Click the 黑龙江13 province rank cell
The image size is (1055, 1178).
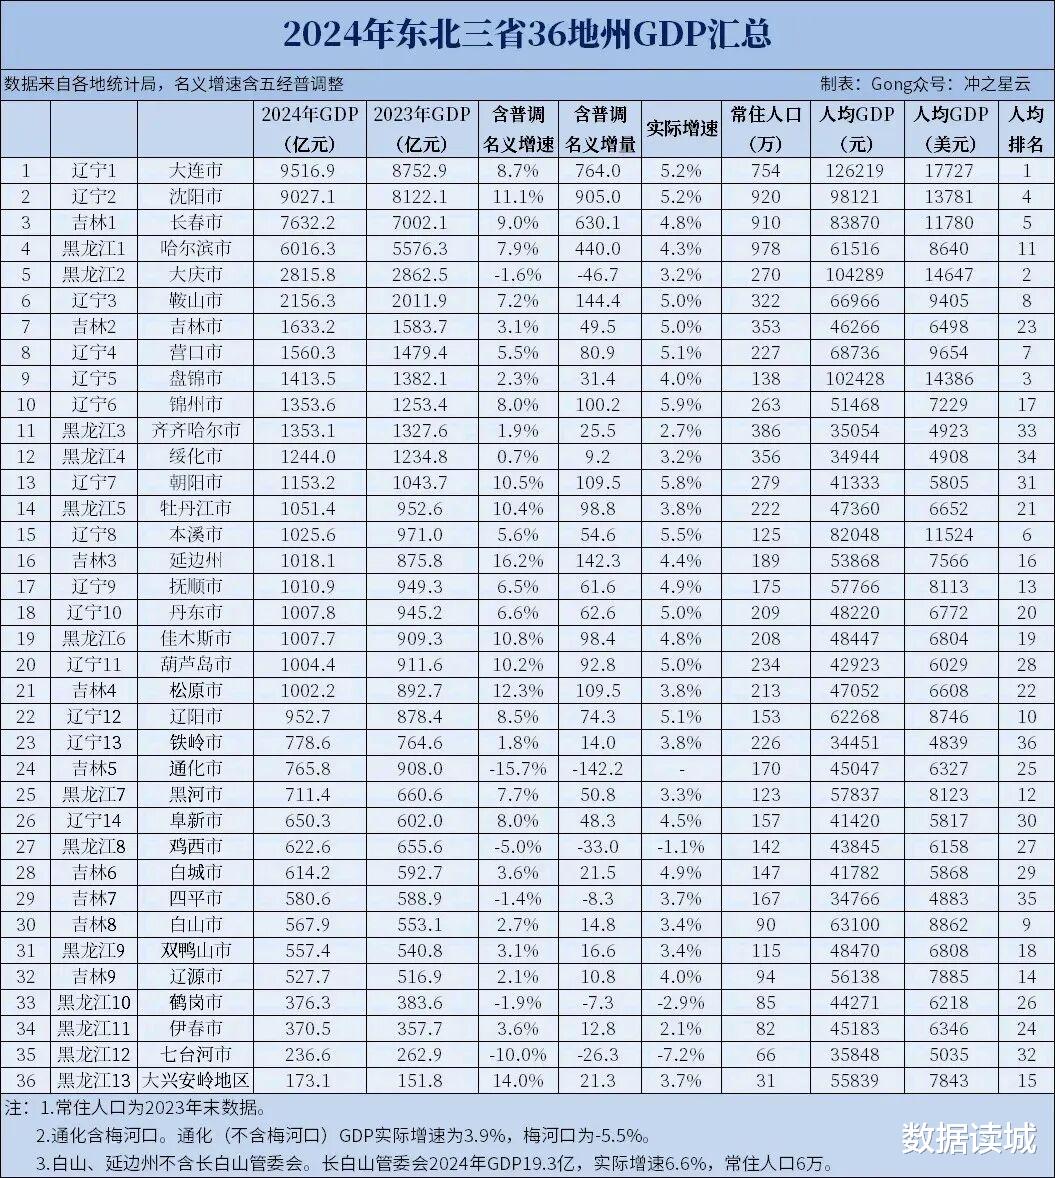pos(94,1081)
